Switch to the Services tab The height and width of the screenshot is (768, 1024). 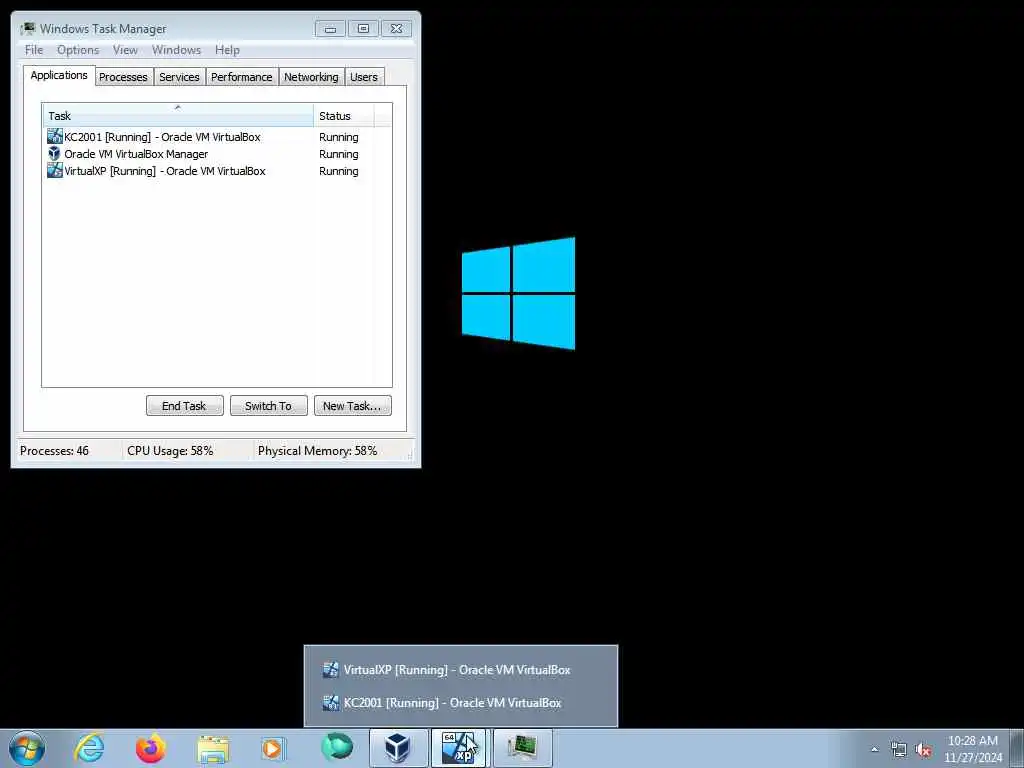coord(179,77)
